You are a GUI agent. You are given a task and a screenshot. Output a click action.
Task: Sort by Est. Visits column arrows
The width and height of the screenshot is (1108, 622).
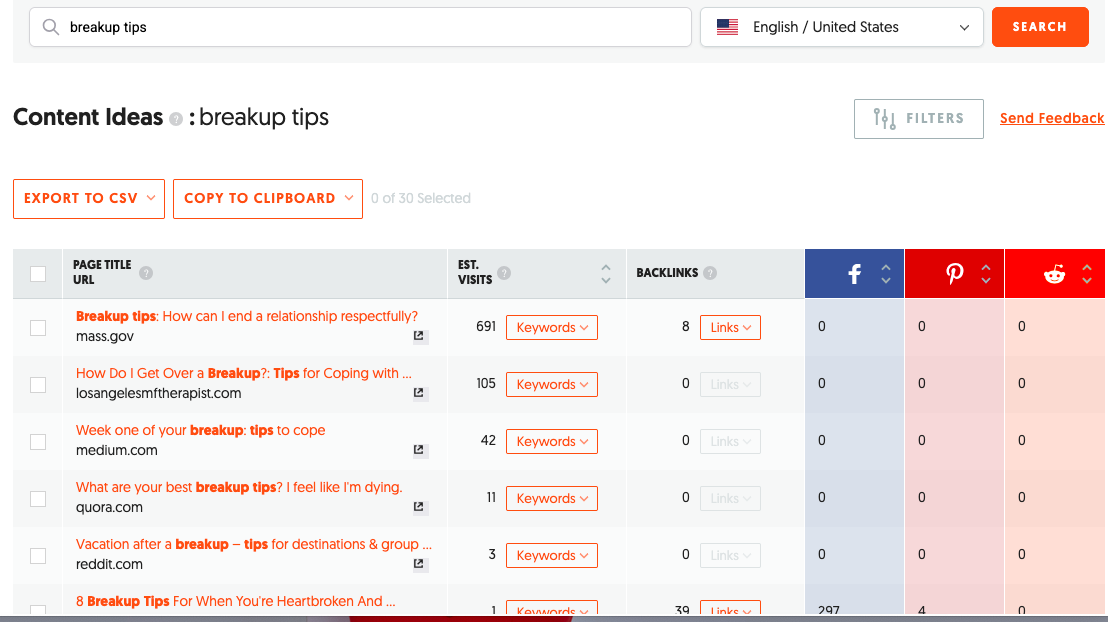coord(606,274)
